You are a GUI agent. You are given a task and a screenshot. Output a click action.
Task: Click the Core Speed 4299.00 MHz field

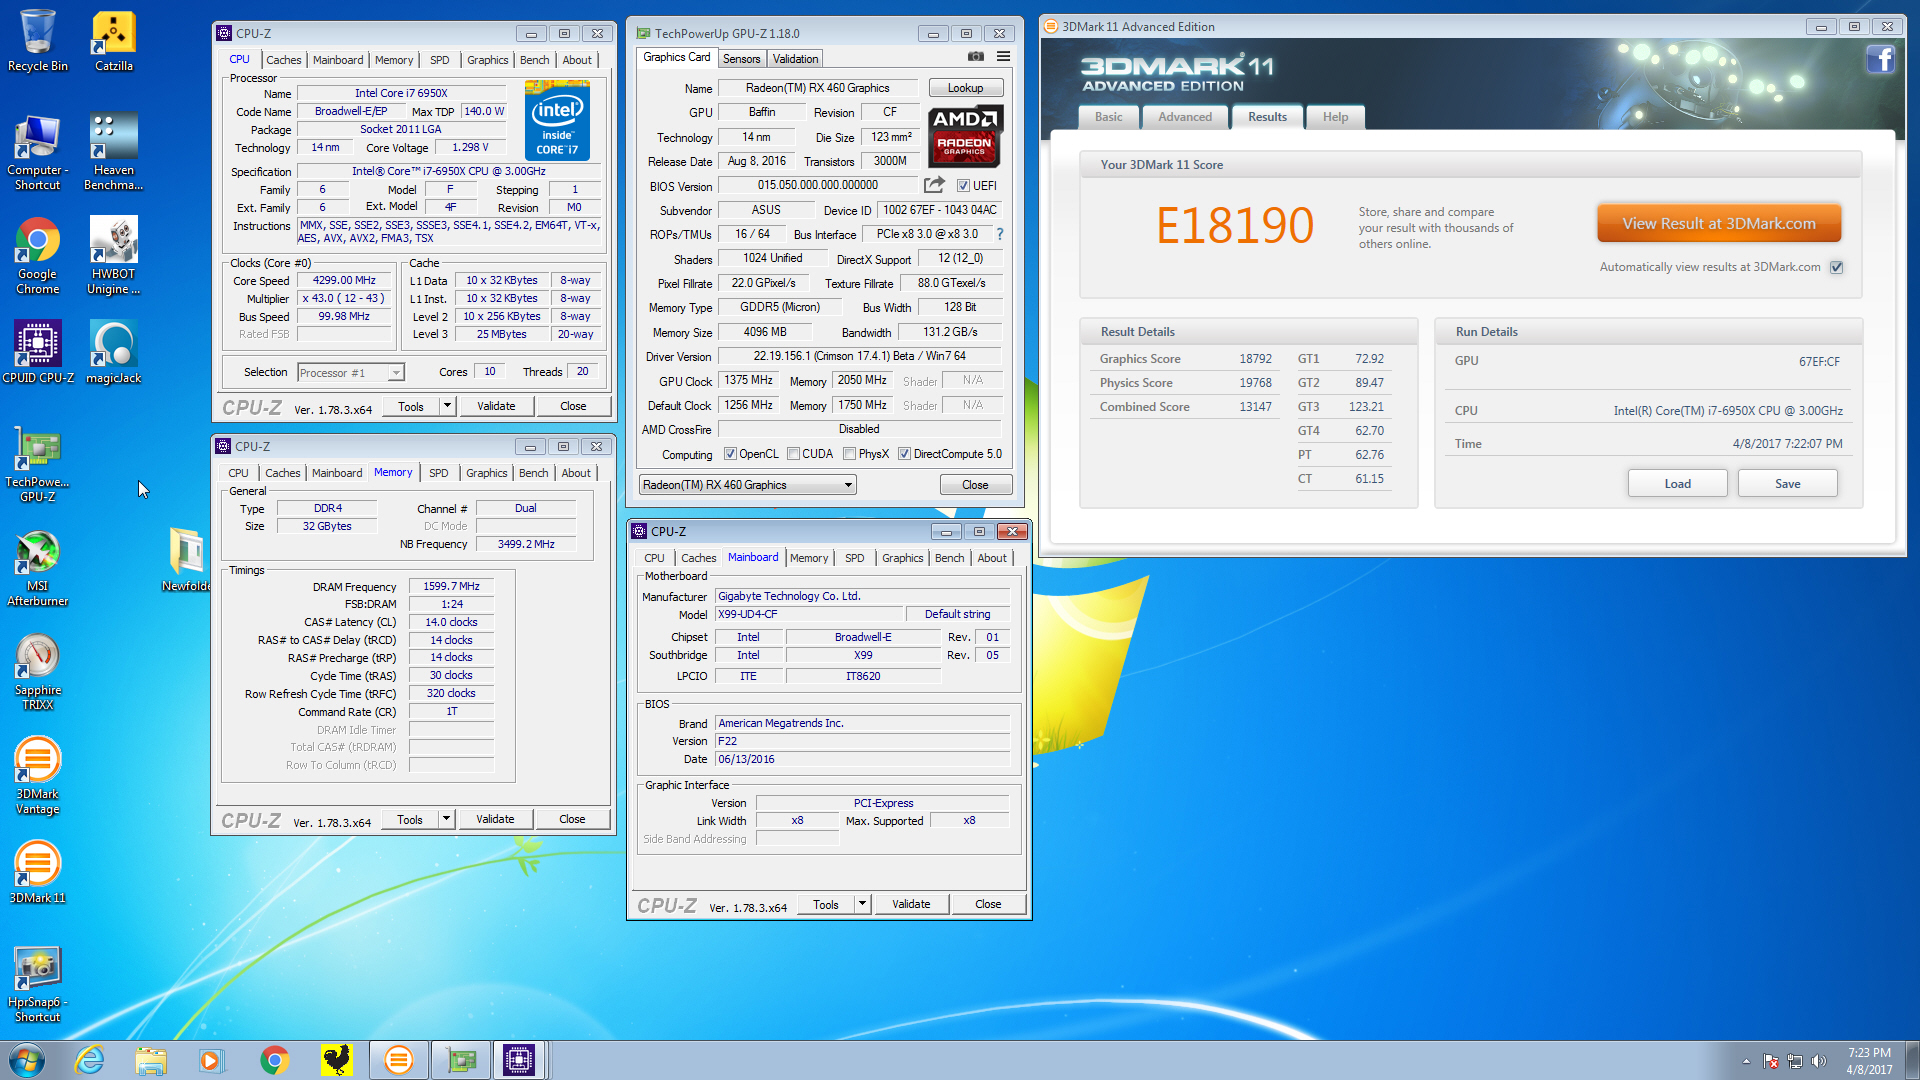(x=344, y=281)
